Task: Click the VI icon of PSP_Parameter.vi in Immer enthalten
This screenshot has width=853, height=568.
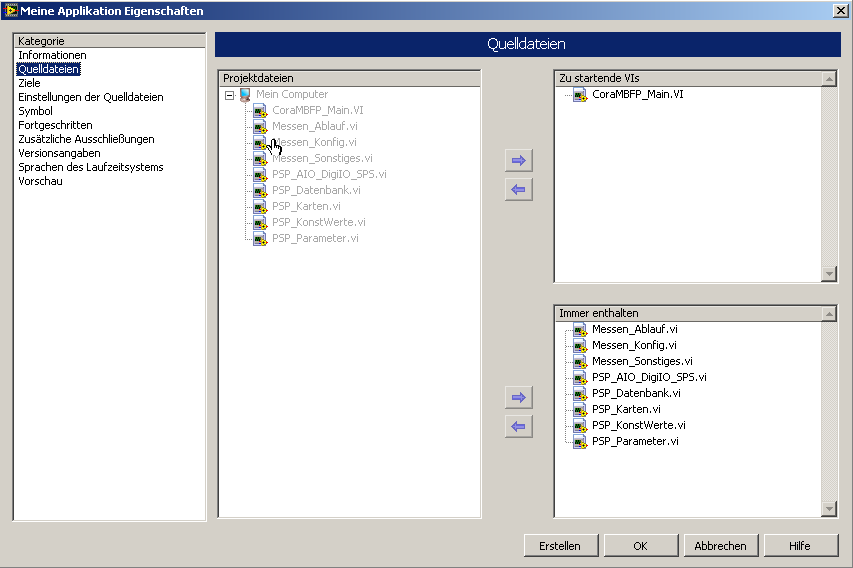Action: click(580, 442)
